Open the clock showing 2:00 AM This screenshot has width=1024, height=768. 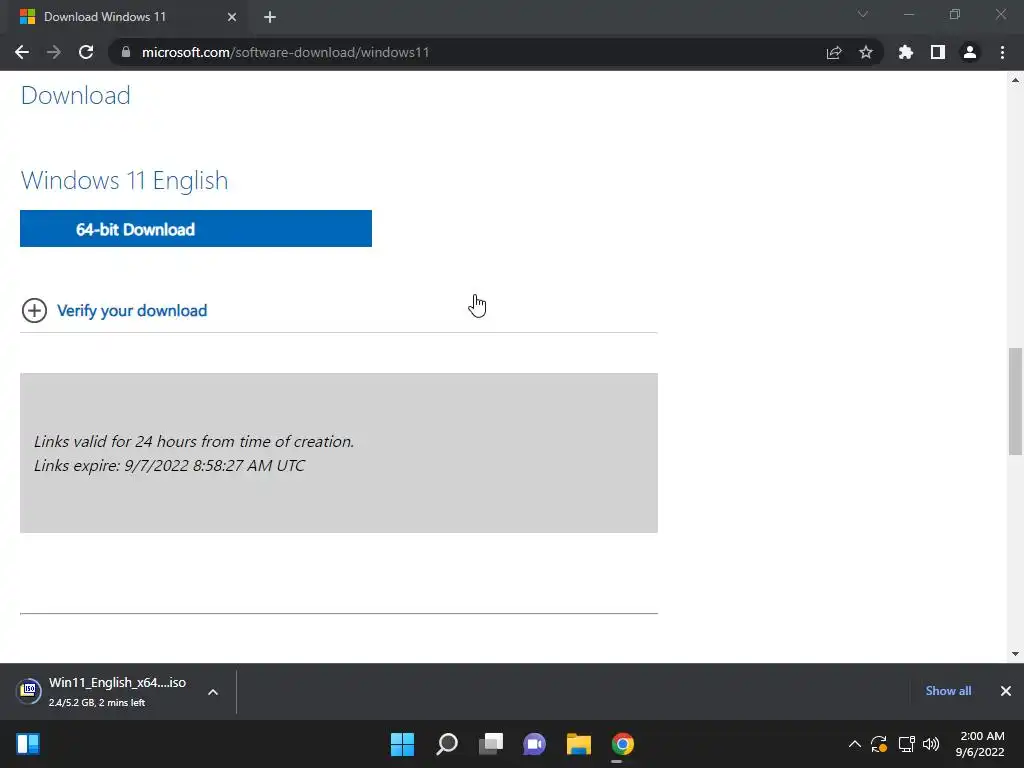pos(980,744)
